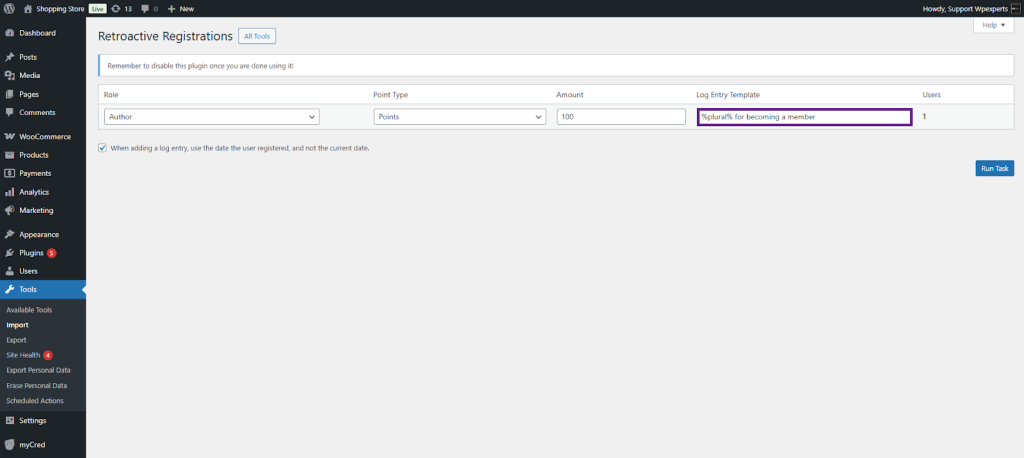
Task: Click the All Tools button
Action: (x=256, y=36)
